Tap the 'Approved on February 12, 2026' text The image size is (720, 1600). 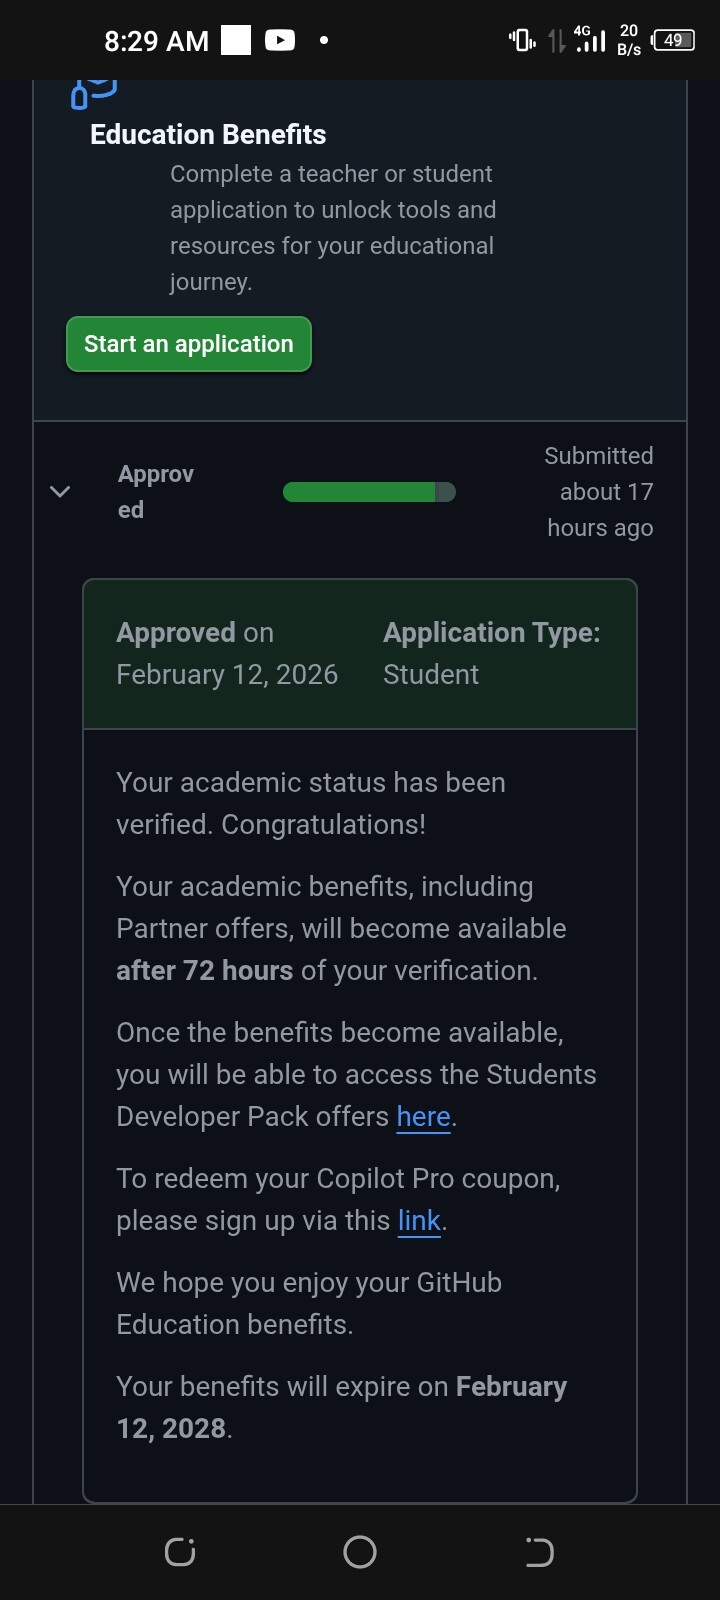(227, 653)
